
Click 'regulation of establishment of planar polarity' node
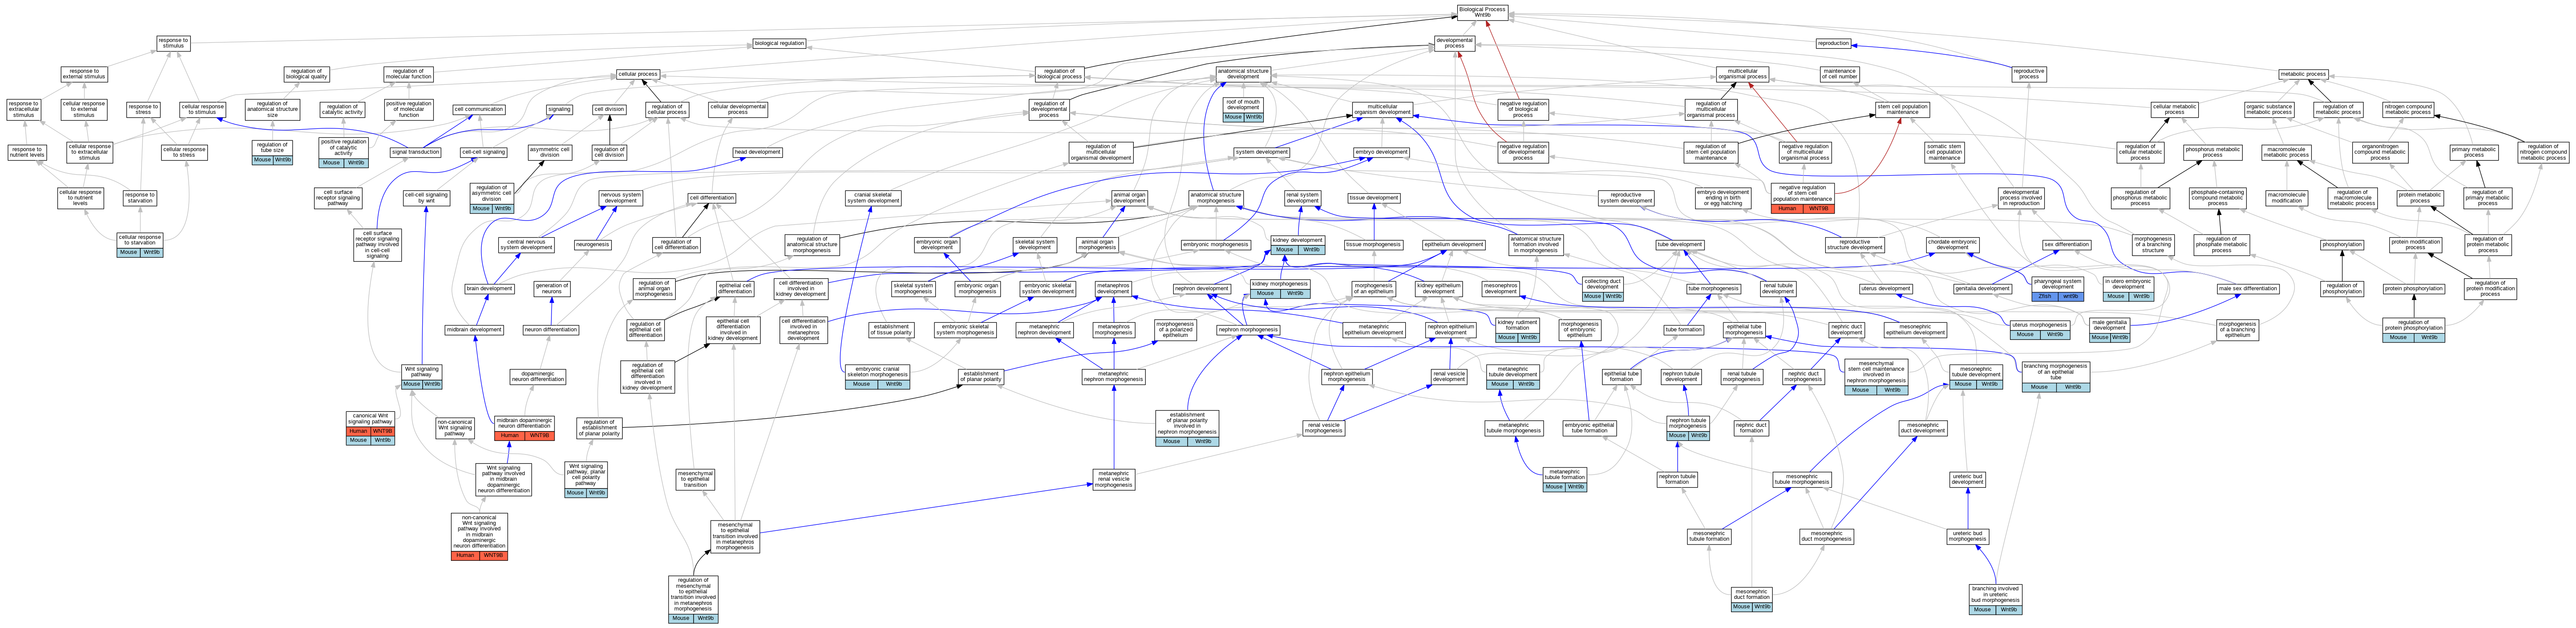(599, 428)
